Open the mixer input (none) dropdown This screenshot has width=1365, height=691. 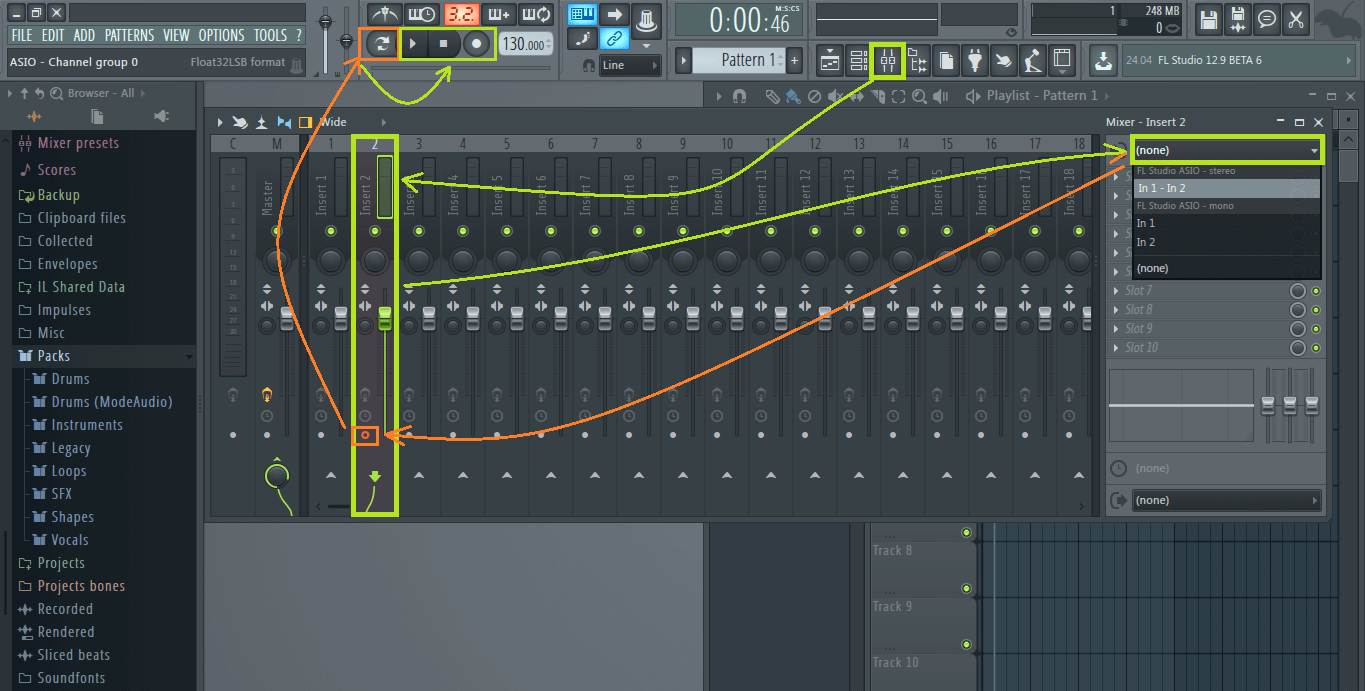click(x=1226, y=150)
